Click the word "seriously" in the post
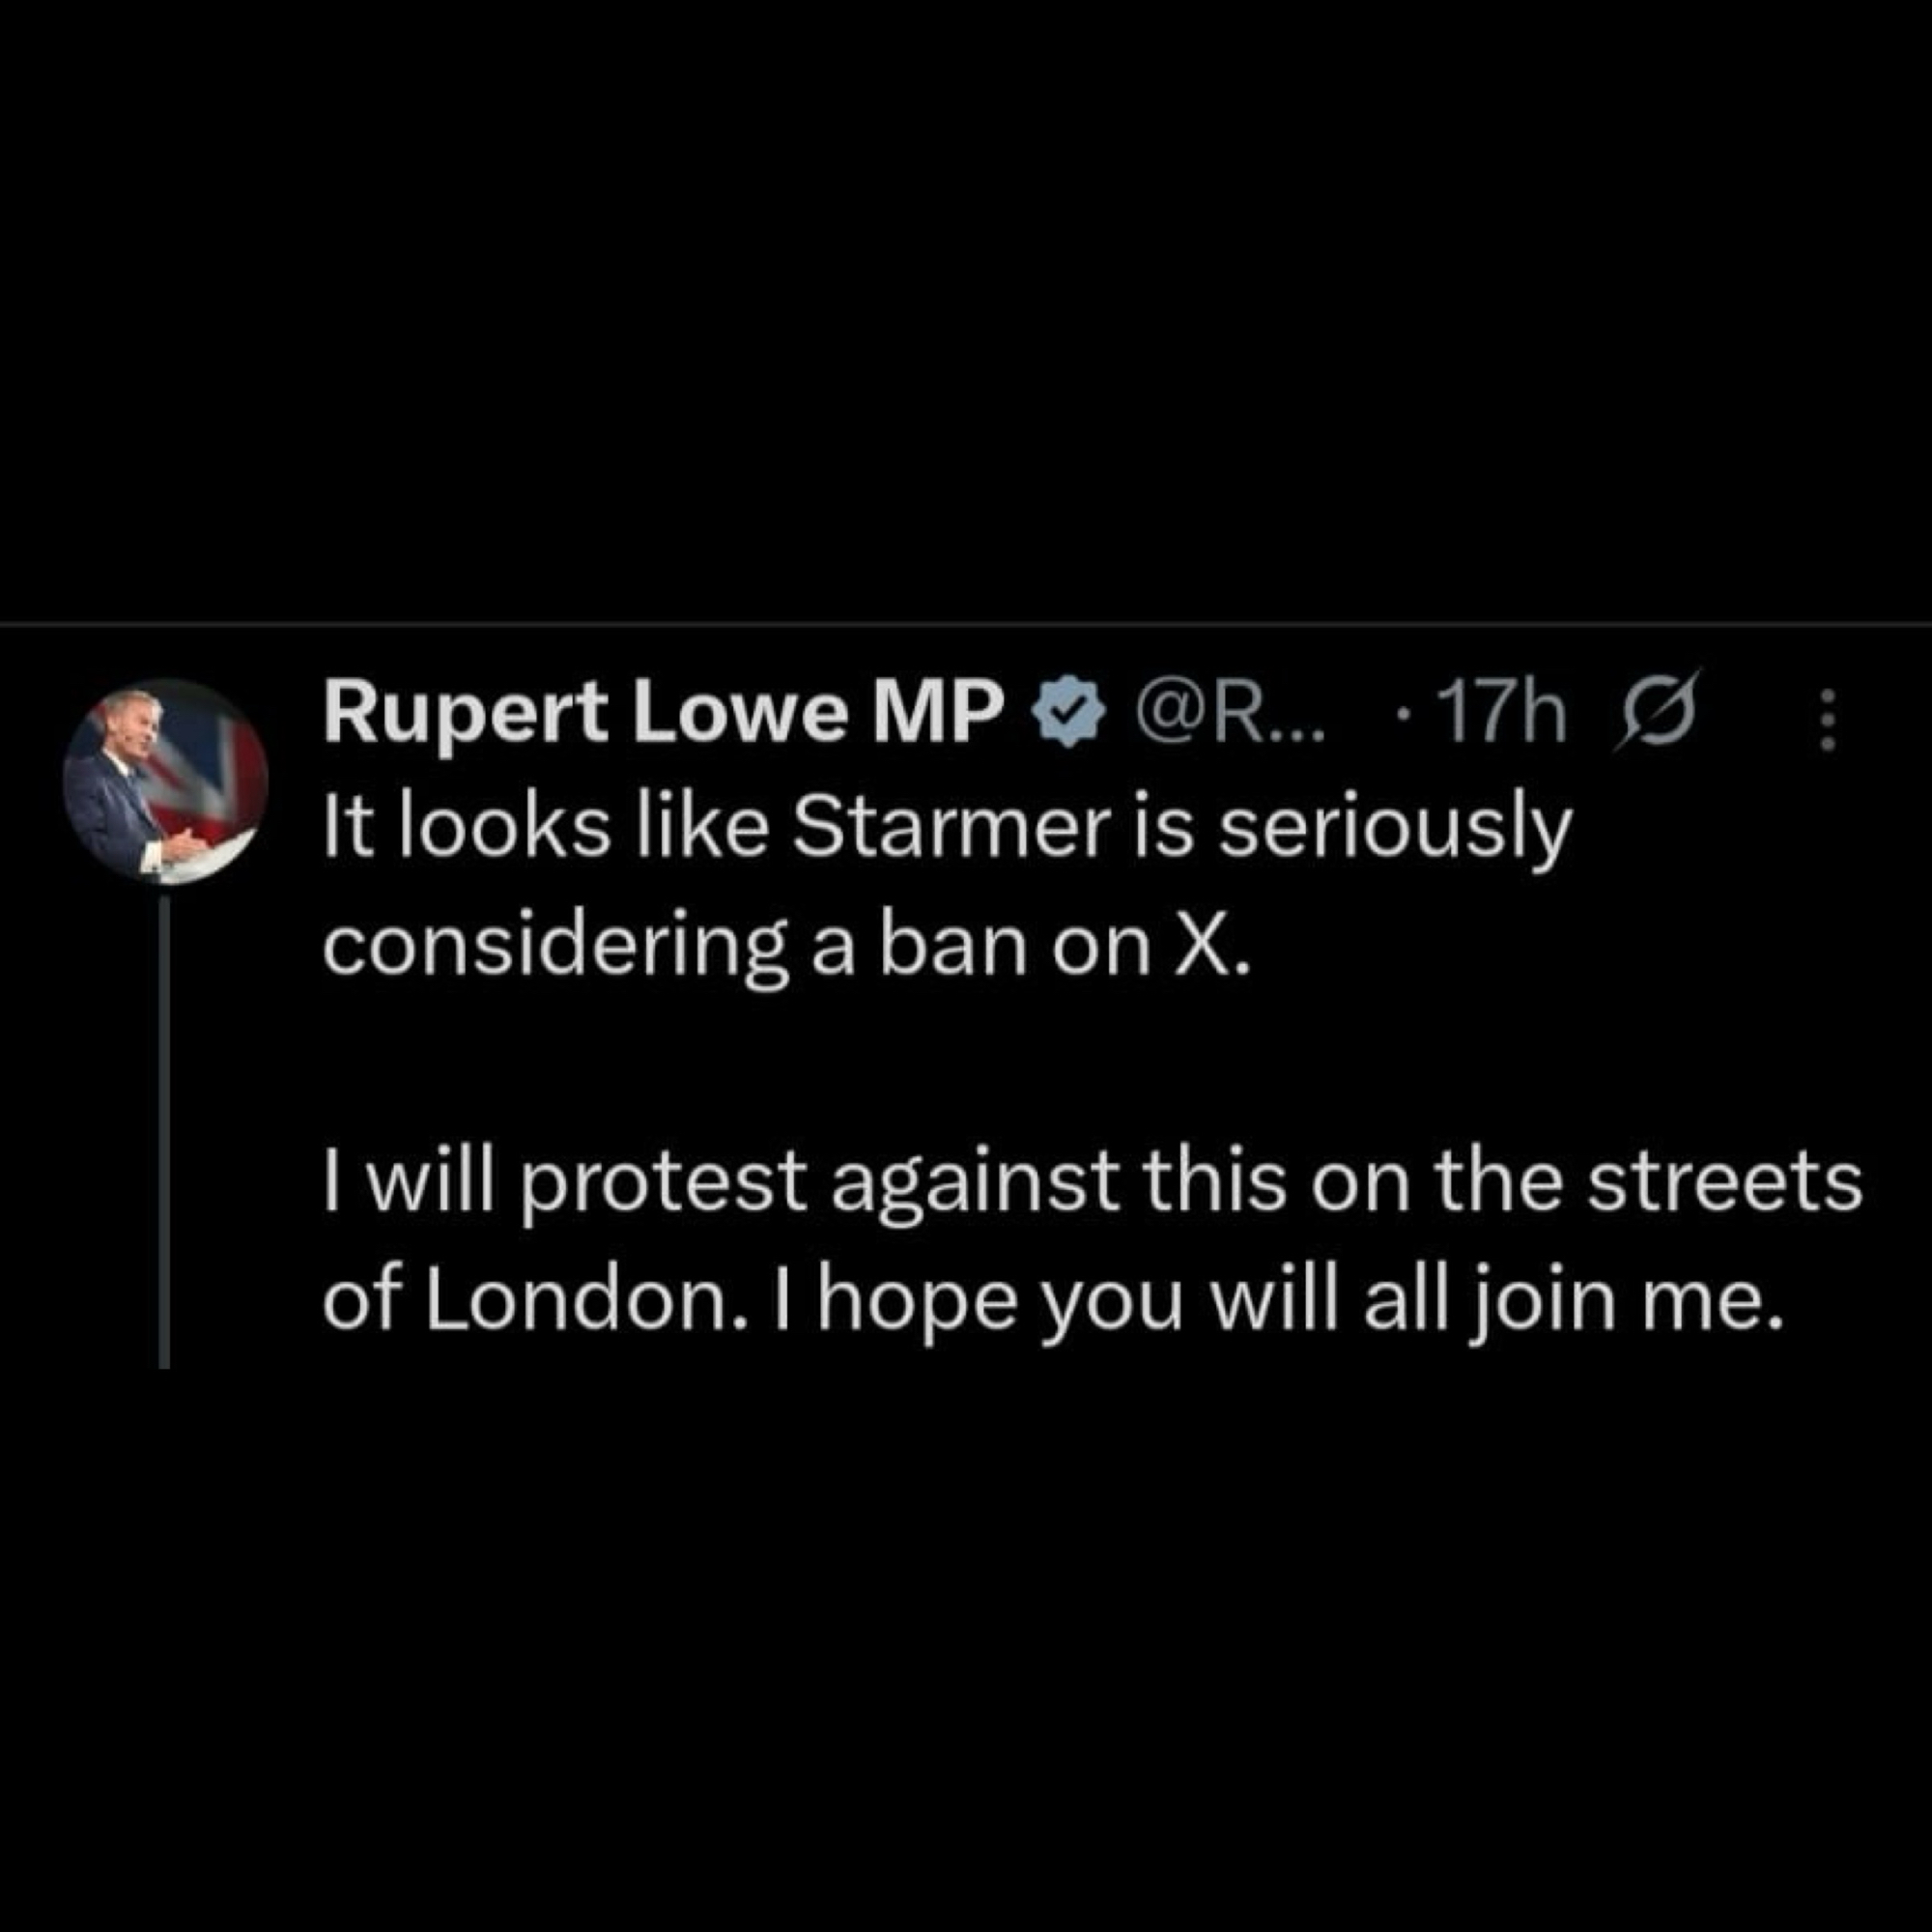This screenshot has height=1932, width=1932. click(1394, 832)
